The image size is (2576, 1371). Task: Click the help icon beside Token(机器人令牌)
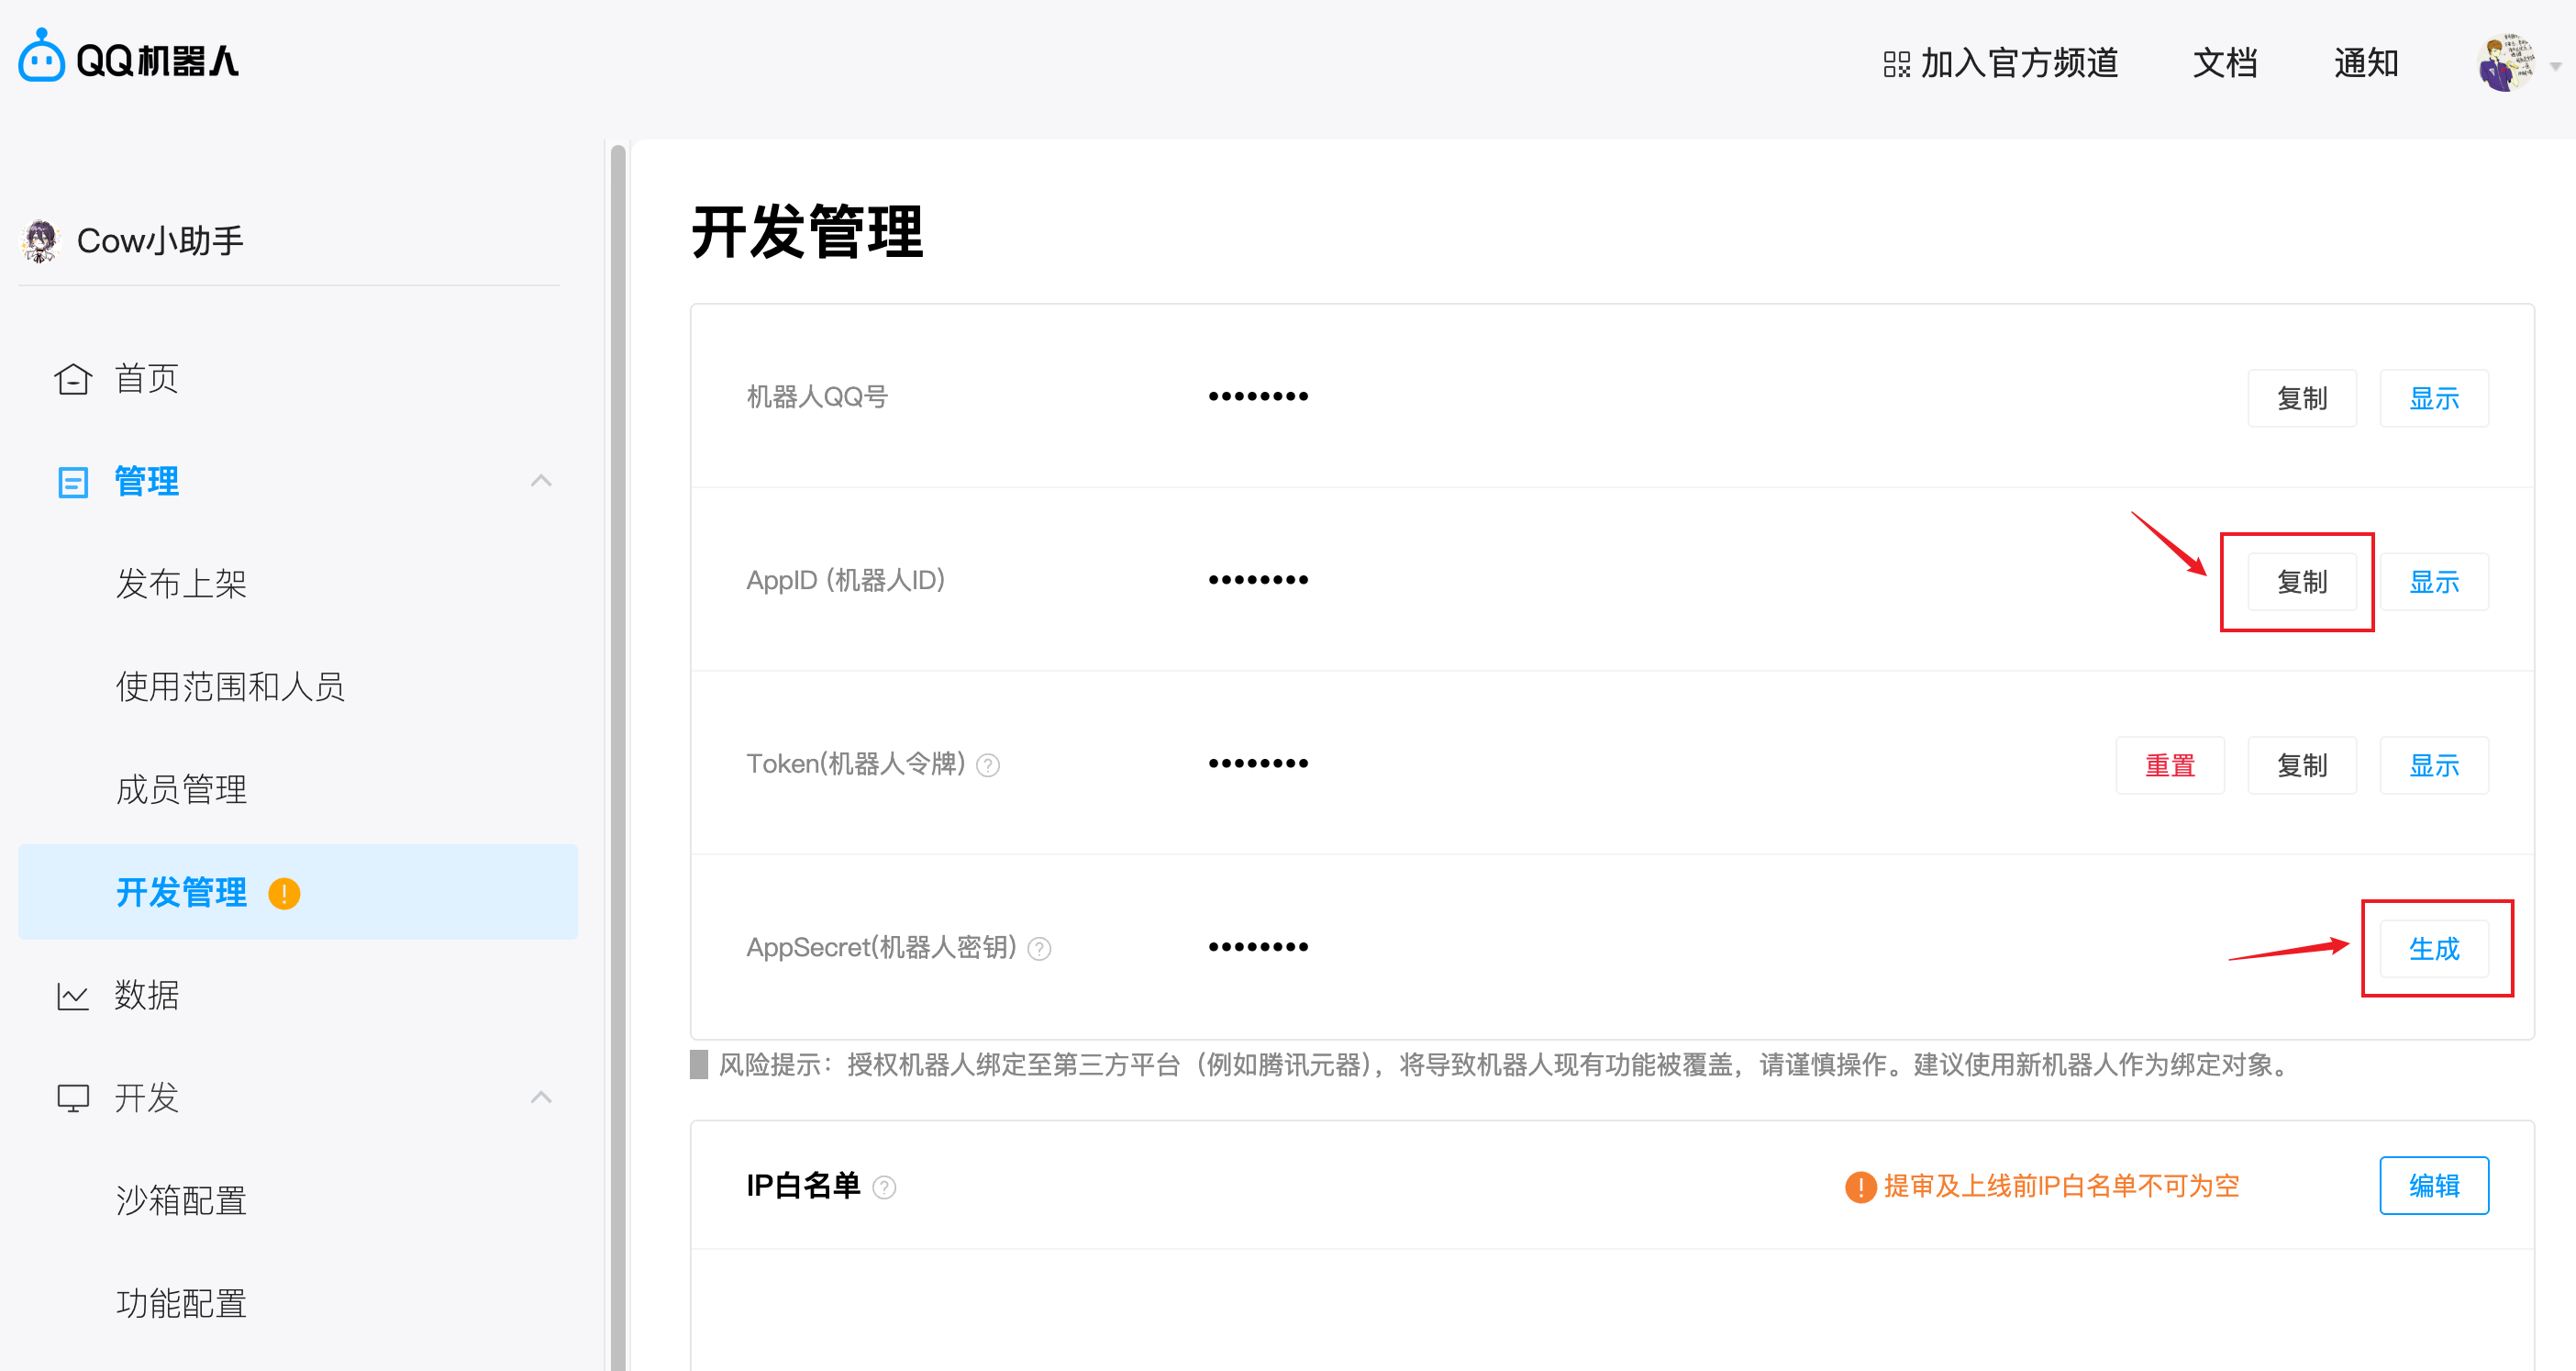(988, 766)
